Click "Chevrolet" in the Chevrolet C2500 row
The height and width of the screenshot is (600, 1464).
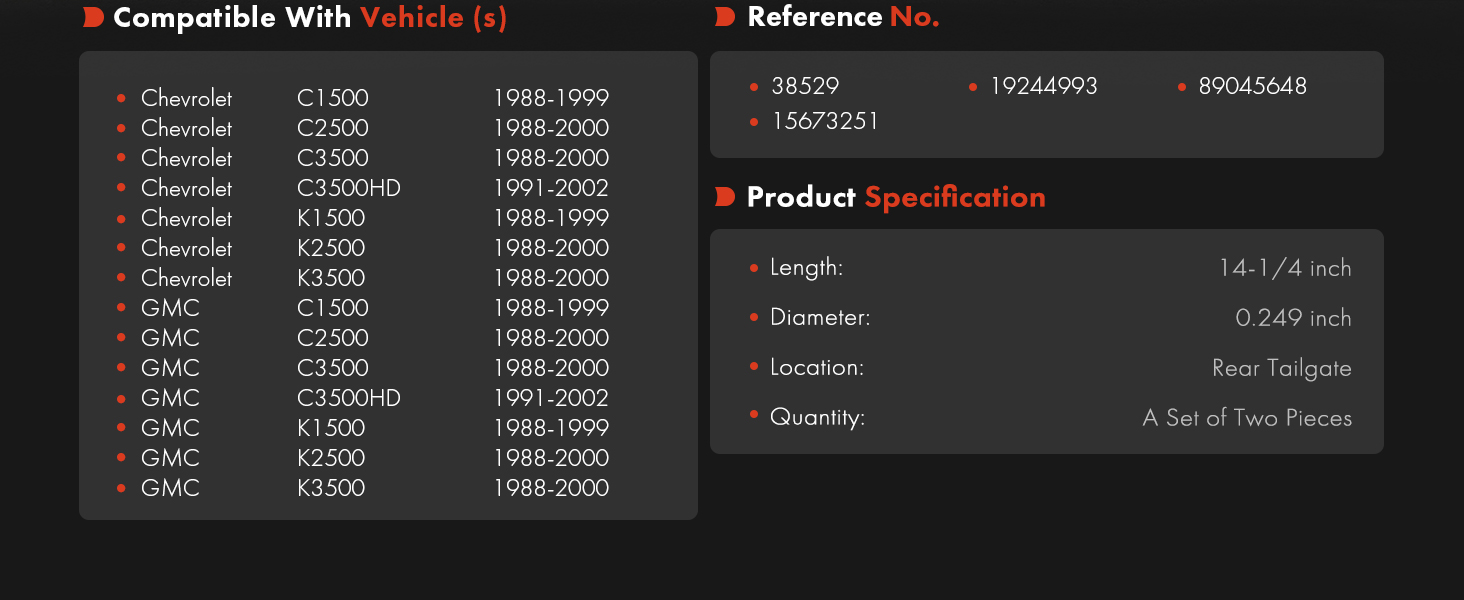click(186, 128)
